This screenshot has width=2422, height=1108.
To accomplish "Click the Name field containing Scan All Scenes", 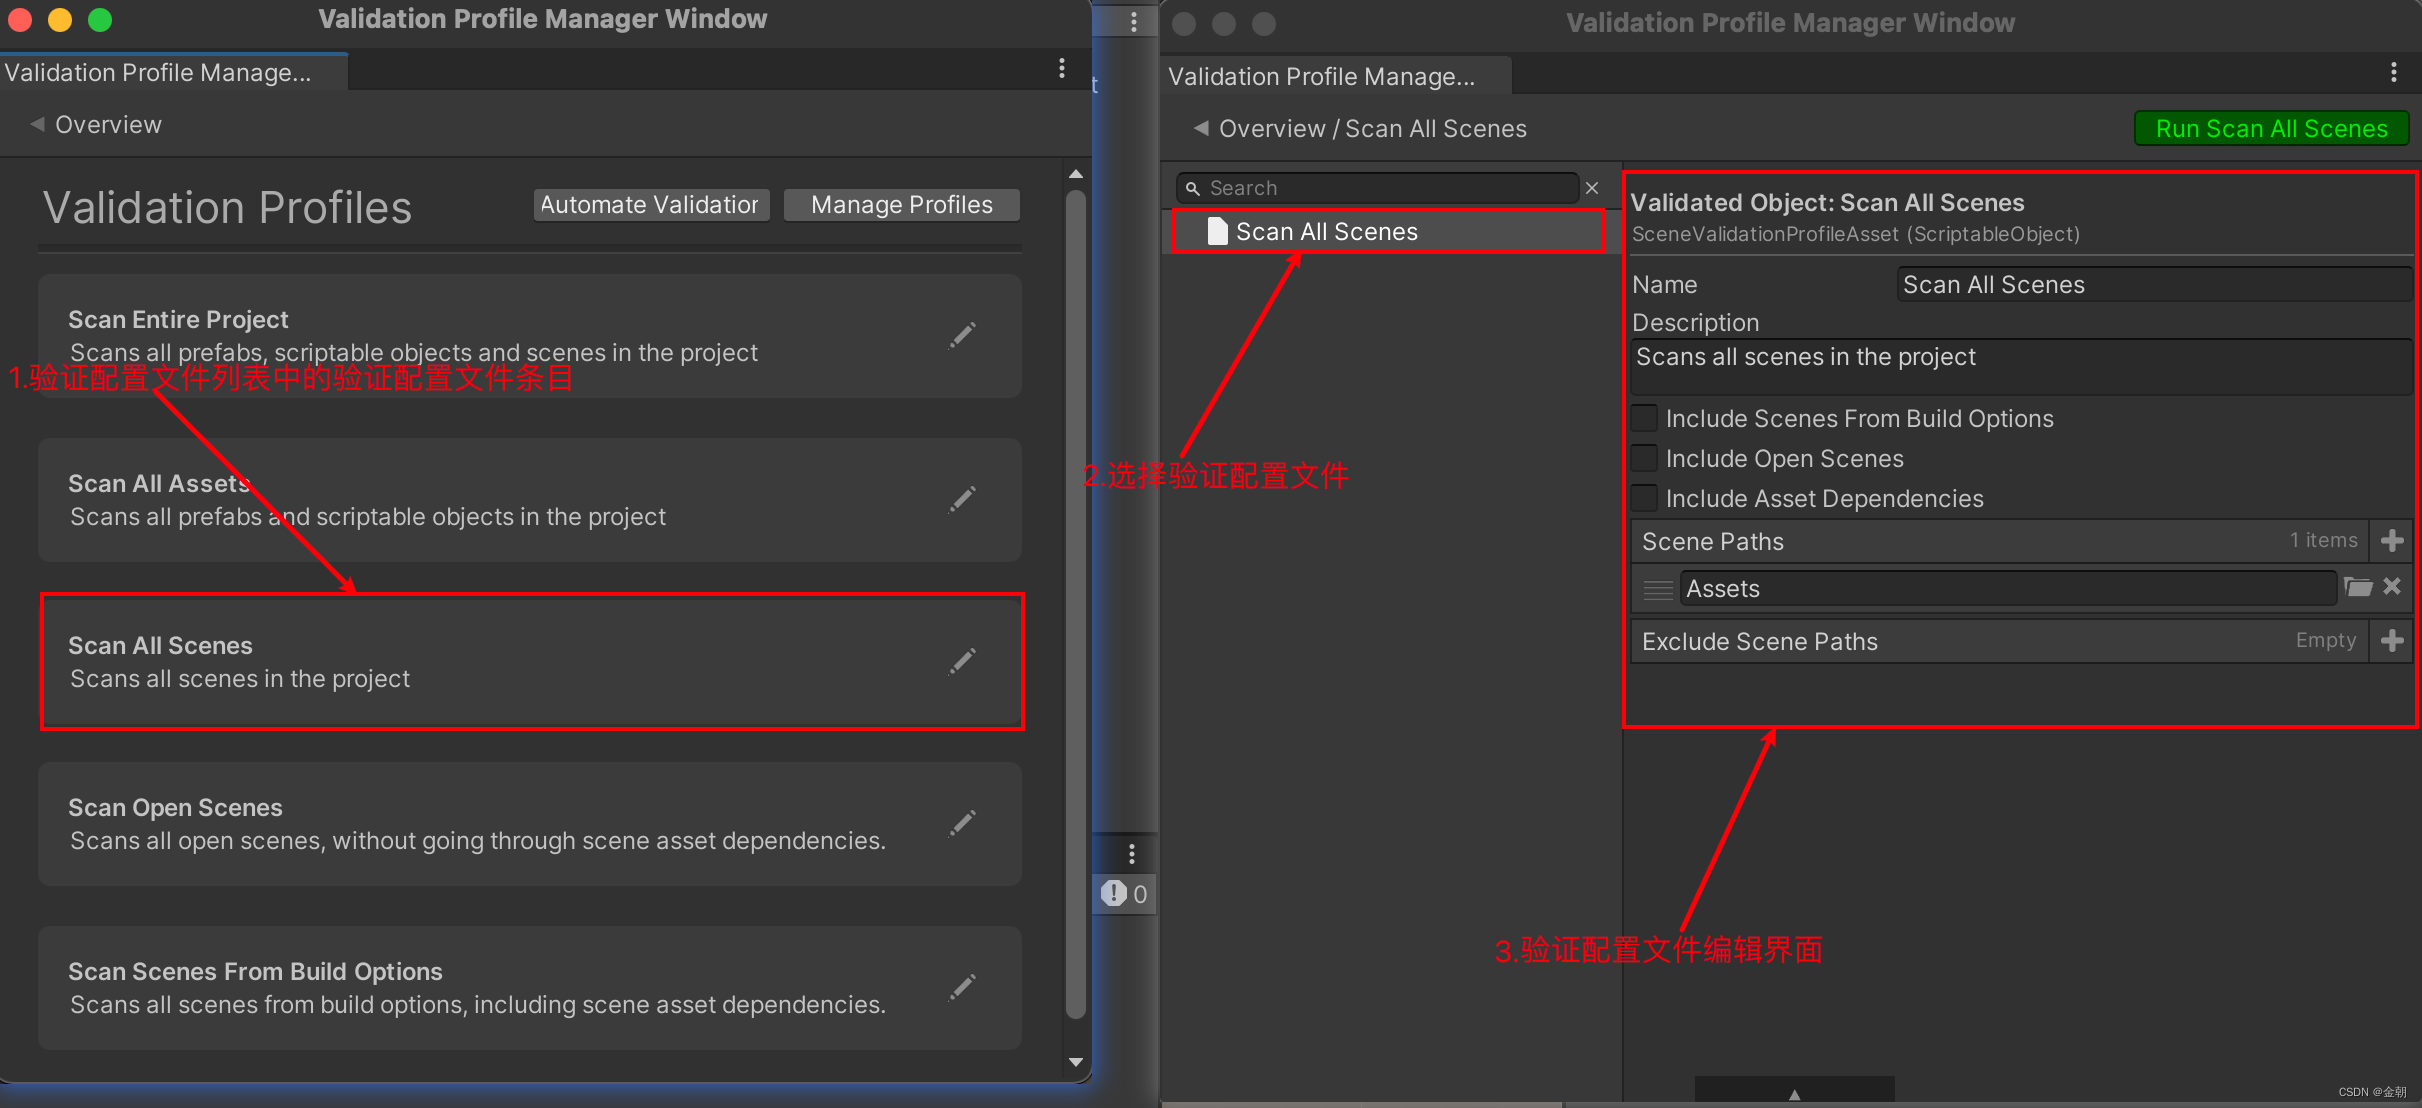I will tap(2154, 285).
